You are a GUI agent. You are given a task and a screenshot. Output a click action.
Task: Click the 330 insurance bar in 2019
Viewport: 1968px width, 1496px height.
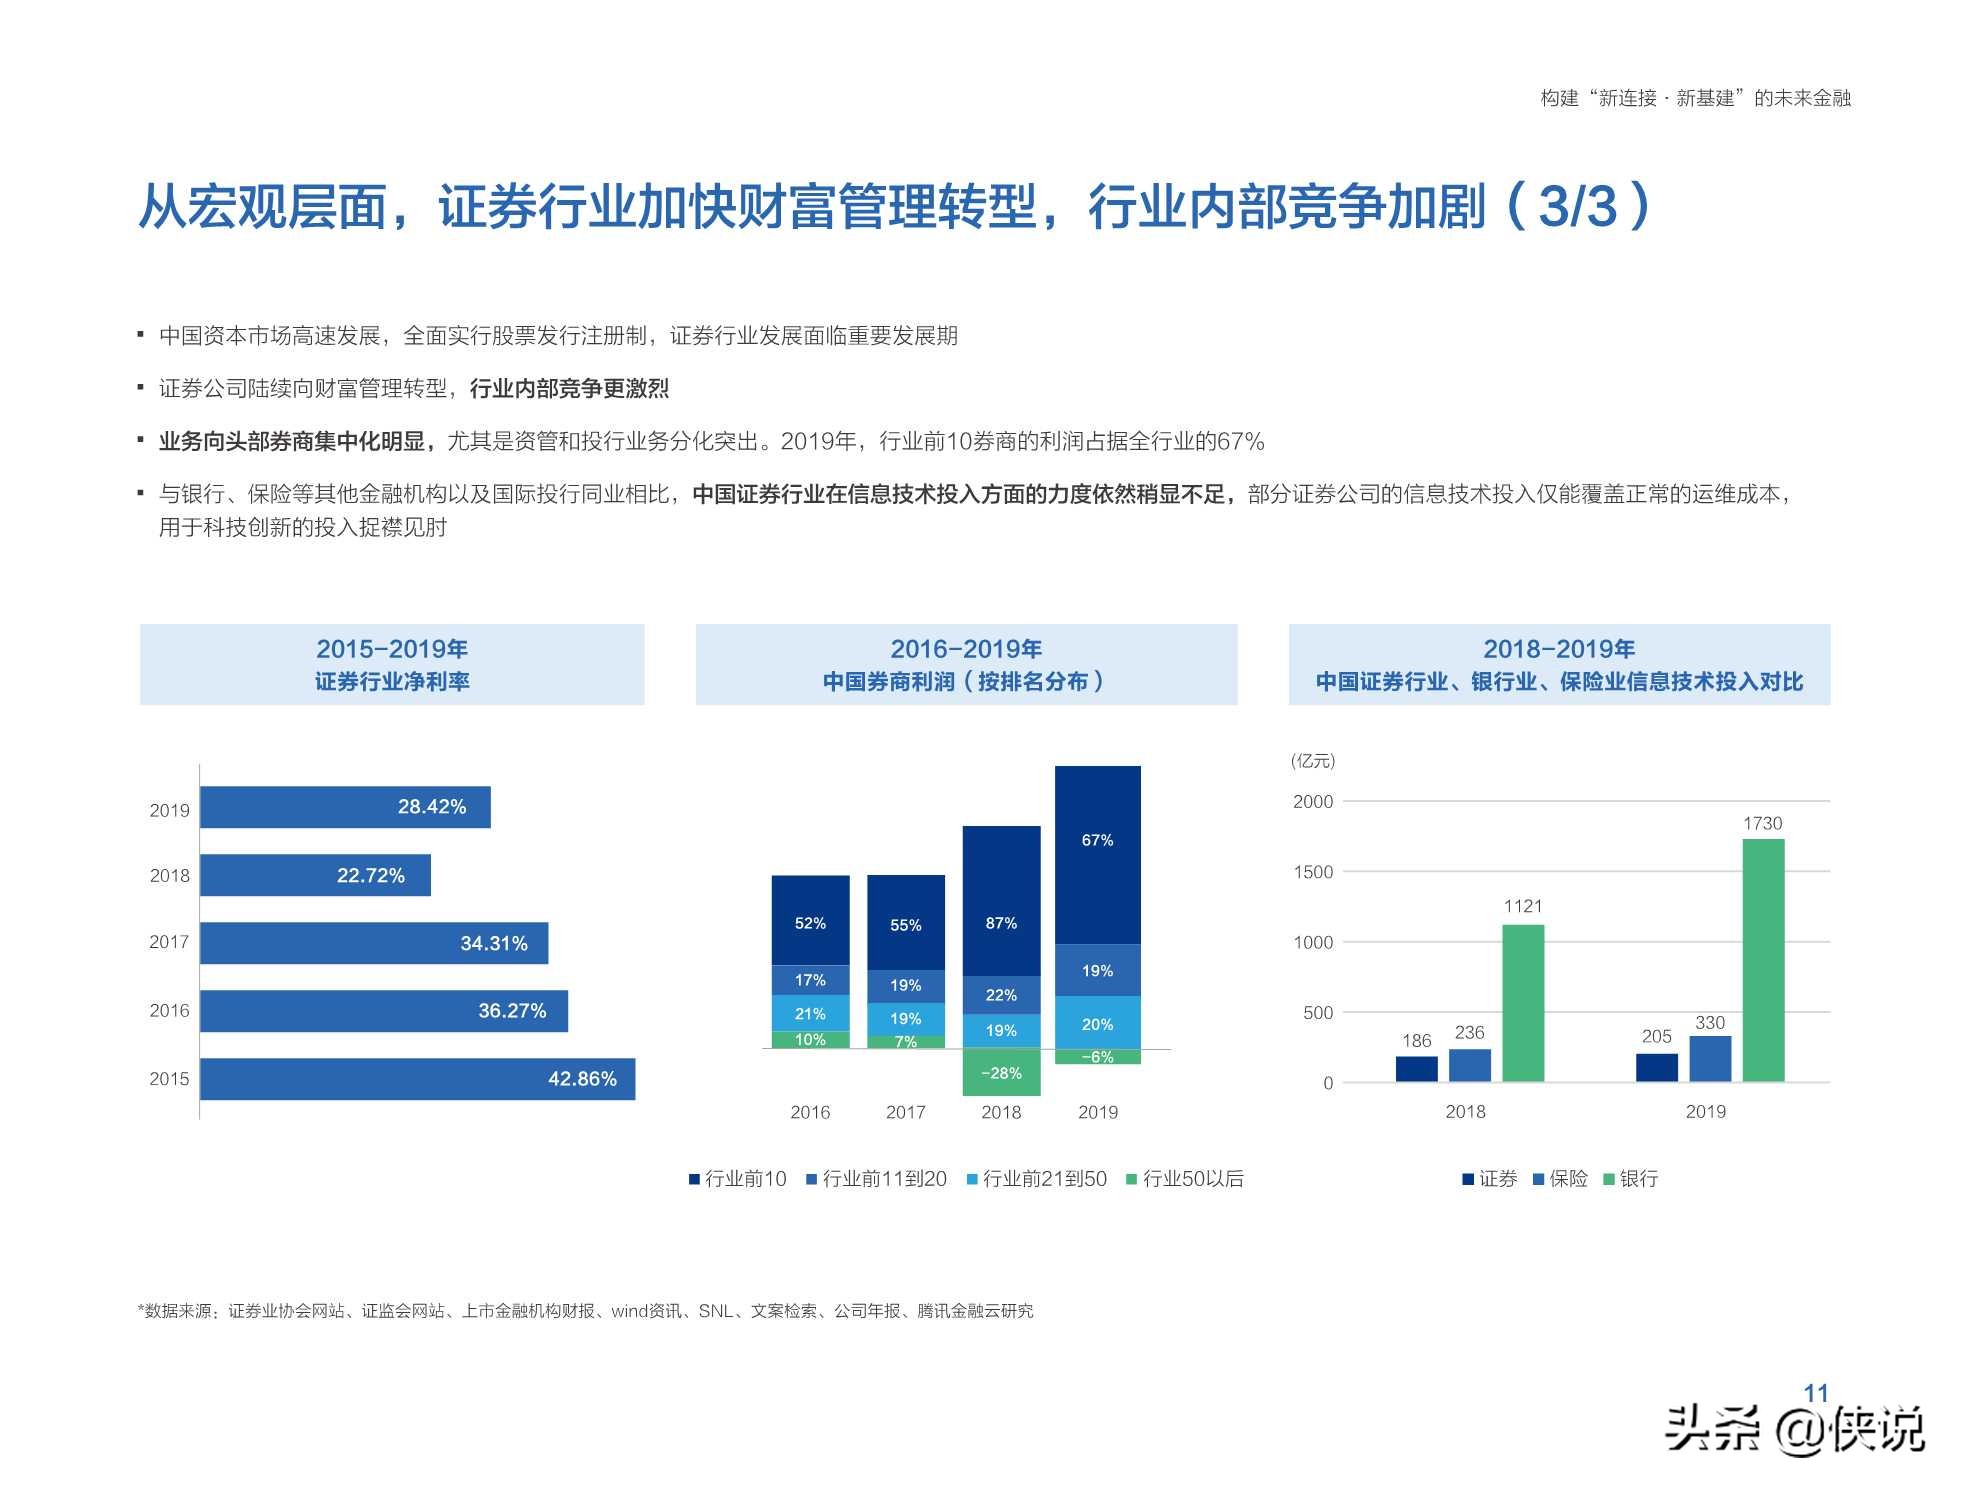point(1710,1059)
